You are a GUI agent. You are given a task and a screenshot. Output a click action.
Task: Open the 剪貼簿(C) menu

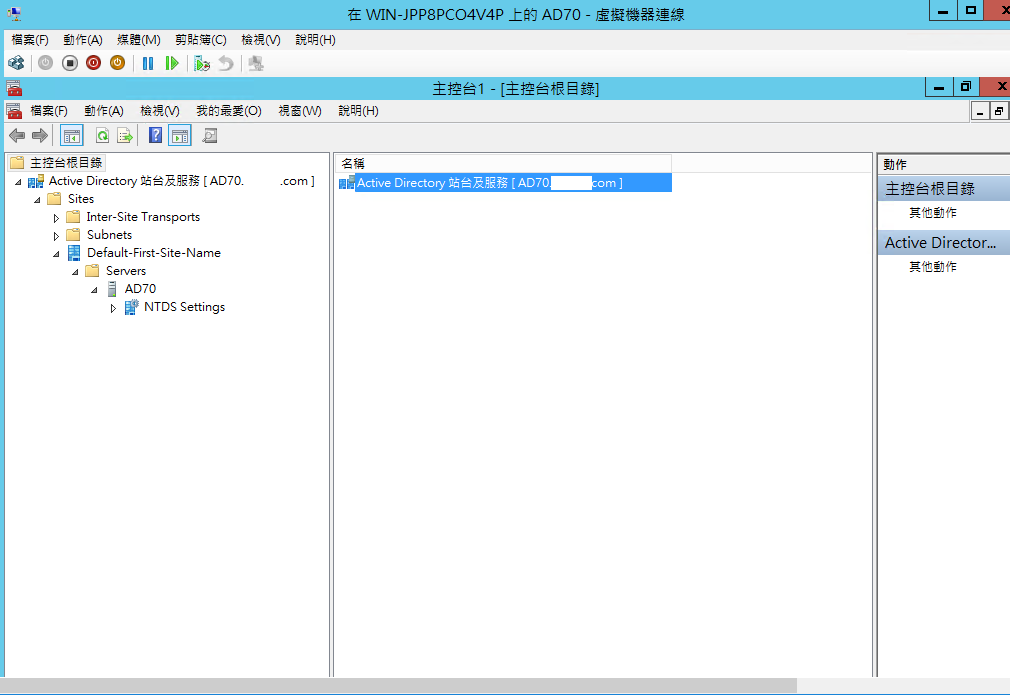tap(201, 40)
